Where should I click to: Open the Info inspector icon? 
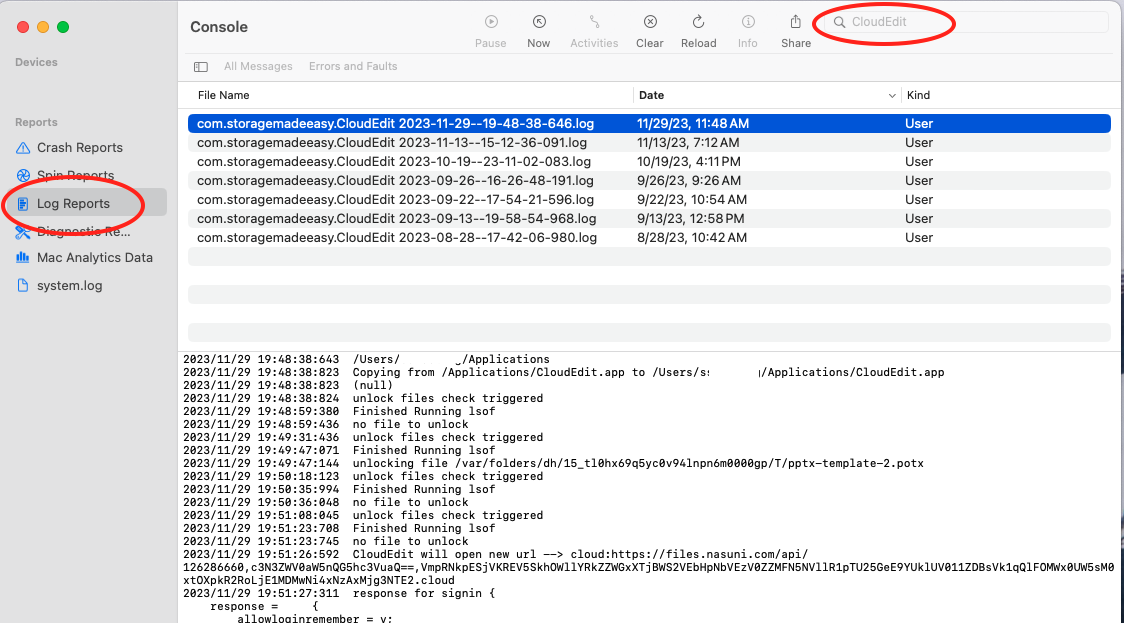747,22
